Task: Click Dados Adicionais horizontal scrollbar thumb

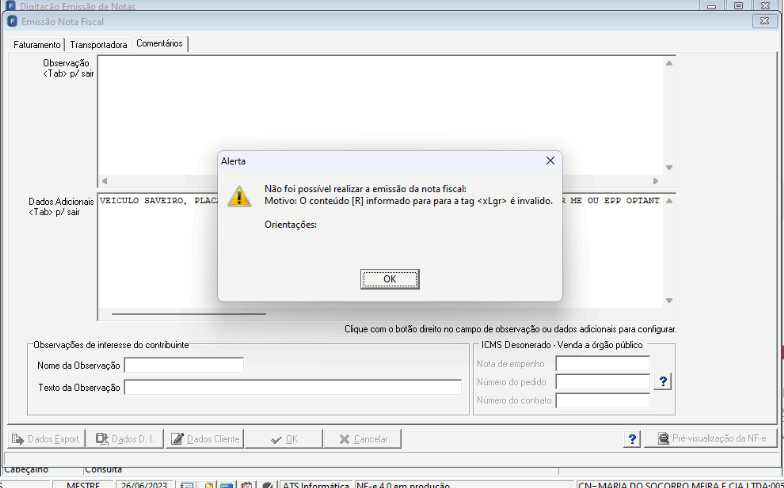Action: coord(188,314)
